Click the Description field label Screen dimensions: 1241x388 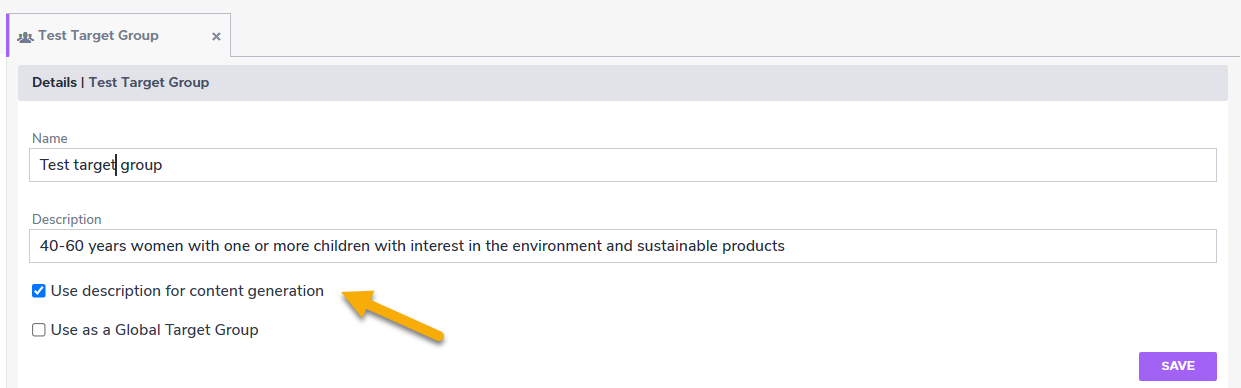pos(67,219)
